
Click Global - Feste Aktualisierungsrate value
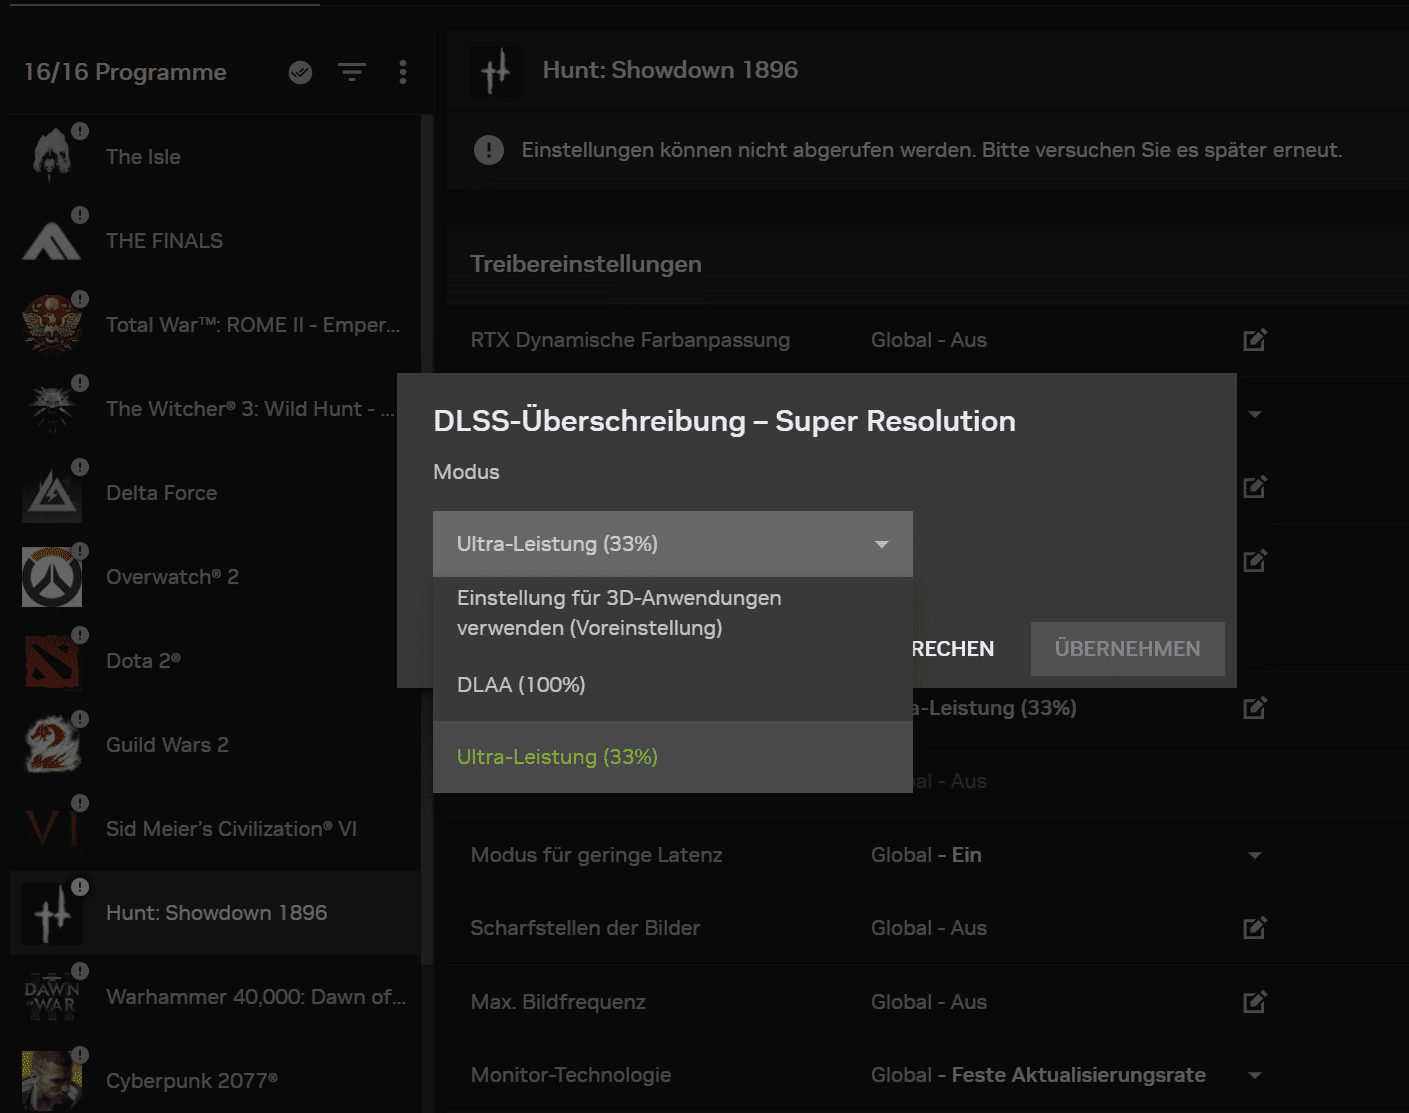(1038, 1075)
